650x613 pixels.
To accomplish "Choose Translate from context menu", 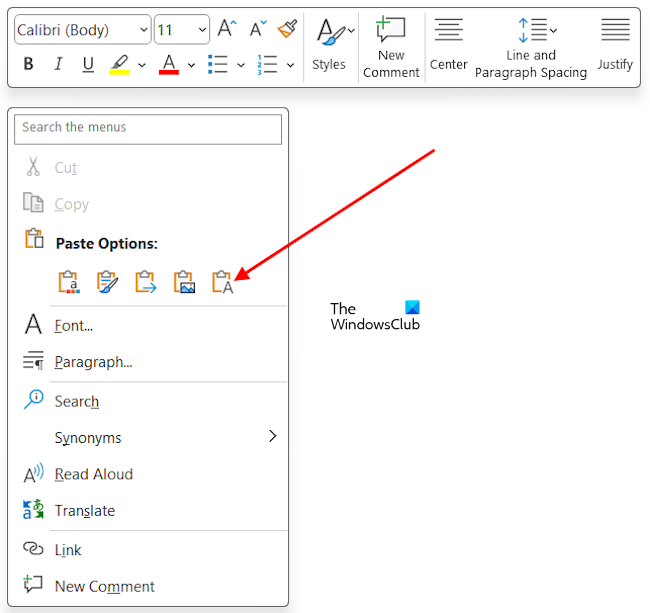I will click(x=148, y=510).
